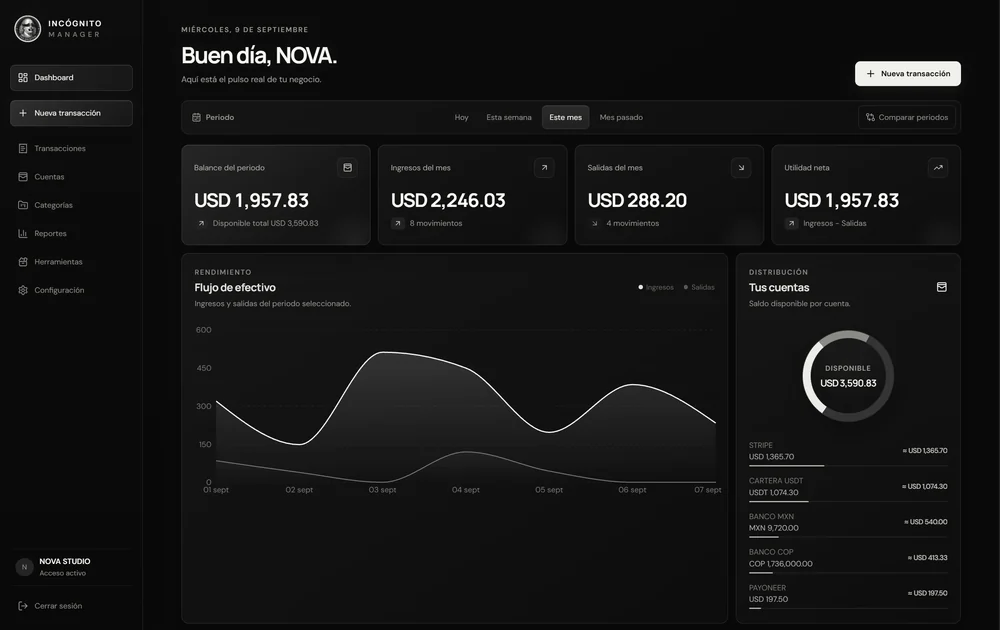Click the Disponible donut chart
Screen dimensions: 1000x630
pyautogui.click(x=848, y=376)
